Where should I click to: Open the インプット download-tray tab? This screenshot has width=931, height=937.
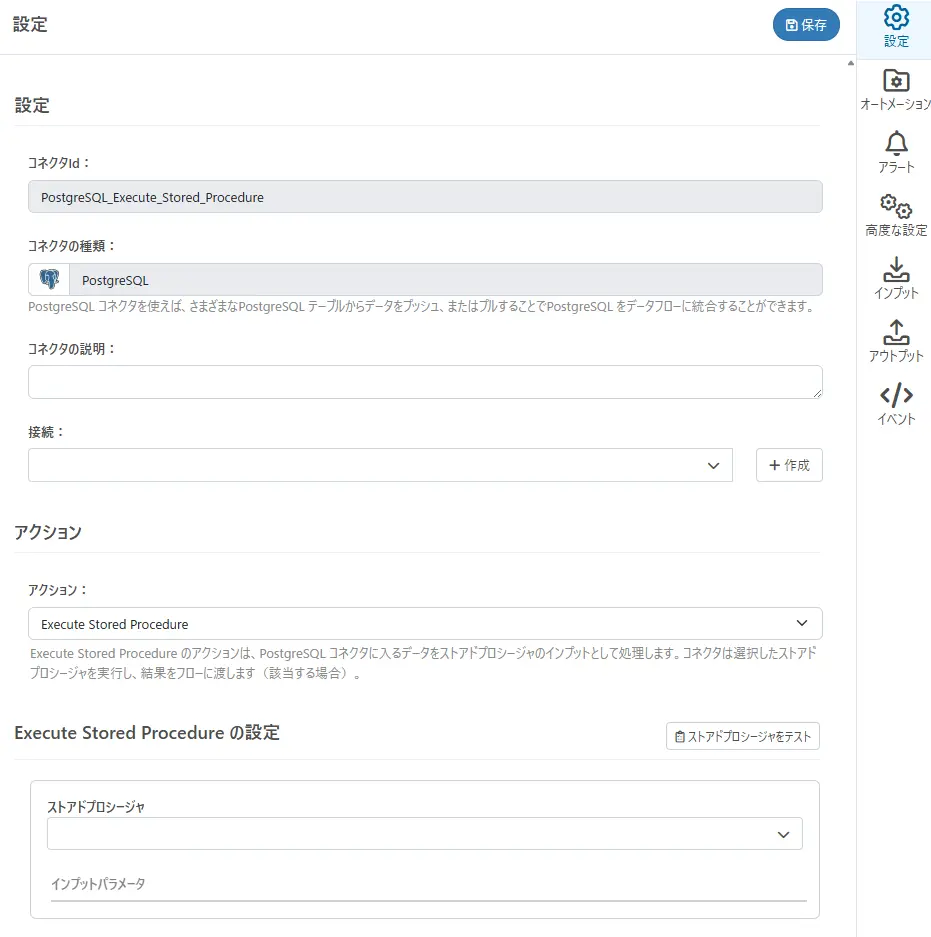click(x=896, y=278)
